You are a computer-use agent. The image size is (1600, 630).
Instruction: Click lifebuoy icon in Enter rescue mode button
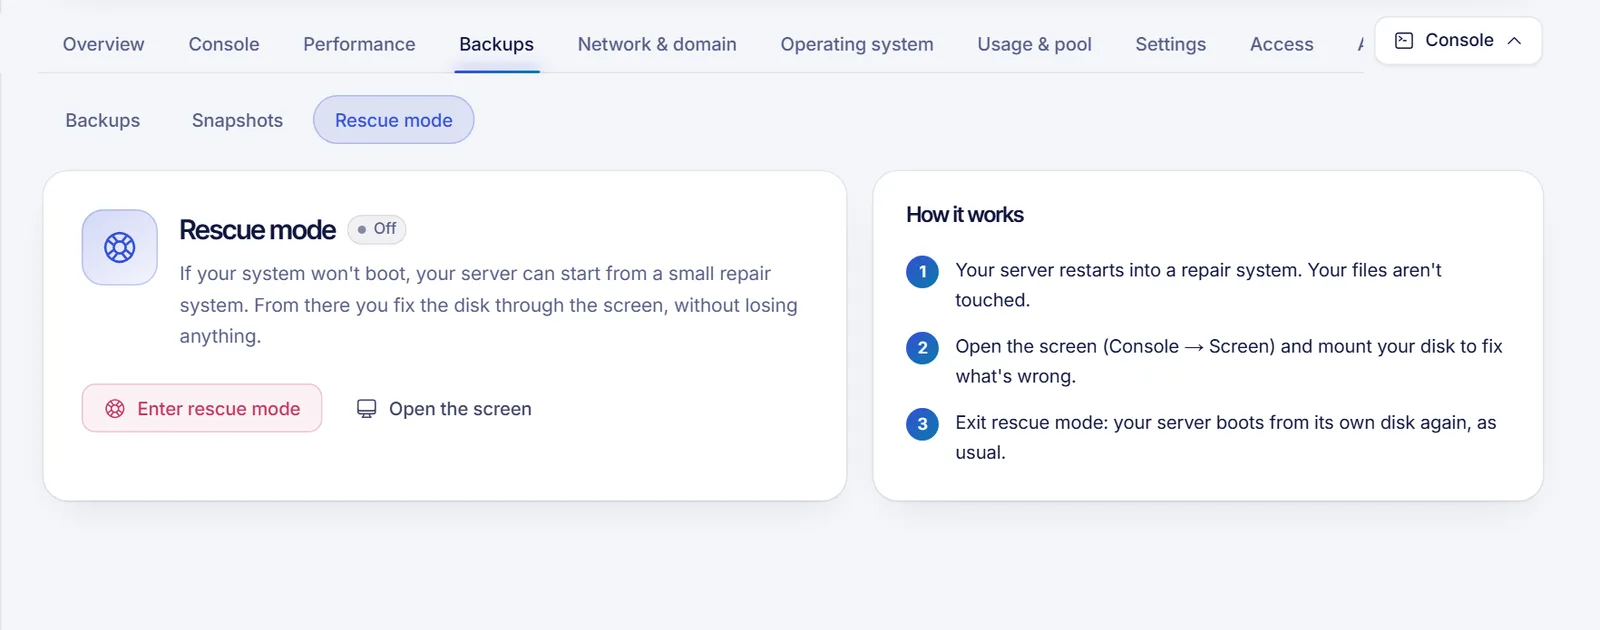[x=115, y=408]
